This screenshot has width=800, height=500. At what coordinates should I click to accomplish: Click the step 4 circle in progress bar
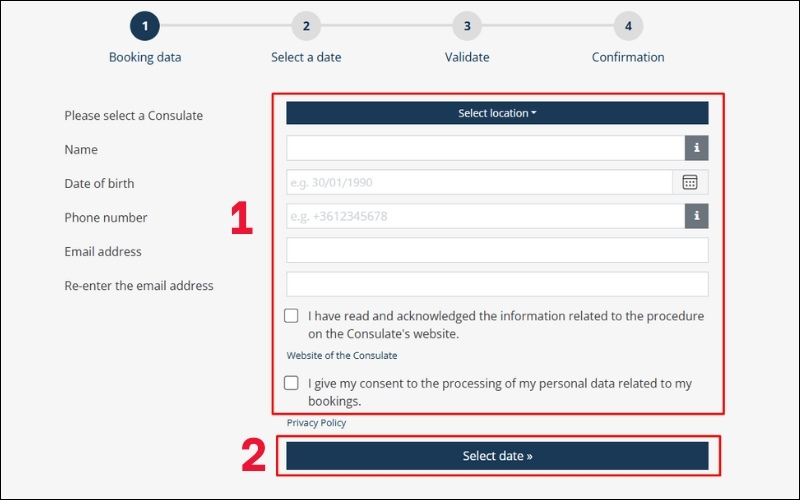(628, 26)
